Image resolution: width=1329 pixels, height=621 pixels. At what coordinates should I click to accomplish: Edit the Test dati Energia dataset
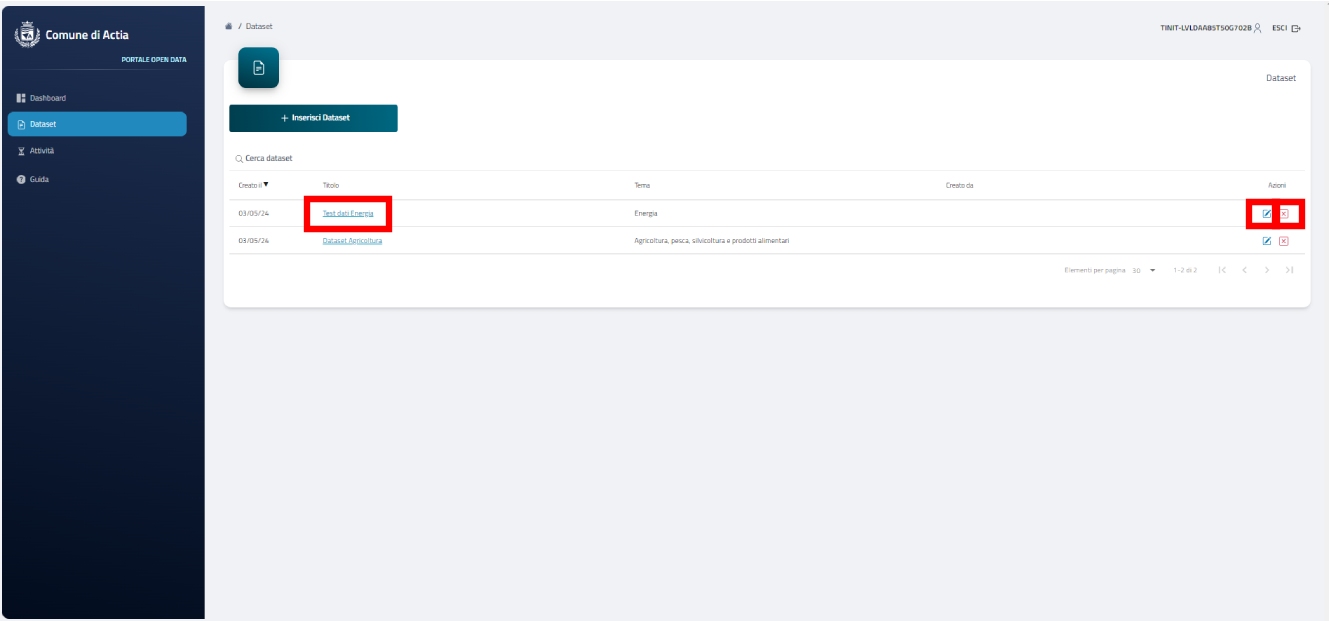pyautogui.click(x=1266, y=214)
